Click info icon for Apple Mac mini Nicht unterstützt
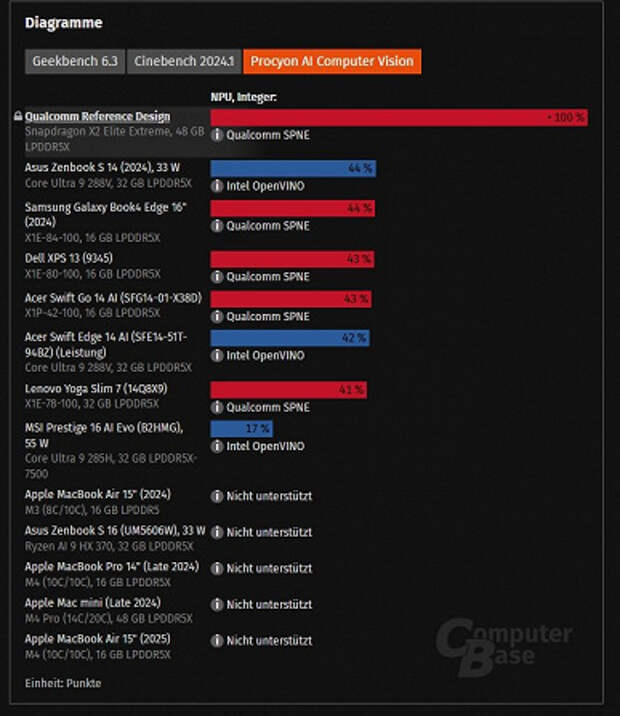This screenshot has height=716, width=620. (216, 604)
